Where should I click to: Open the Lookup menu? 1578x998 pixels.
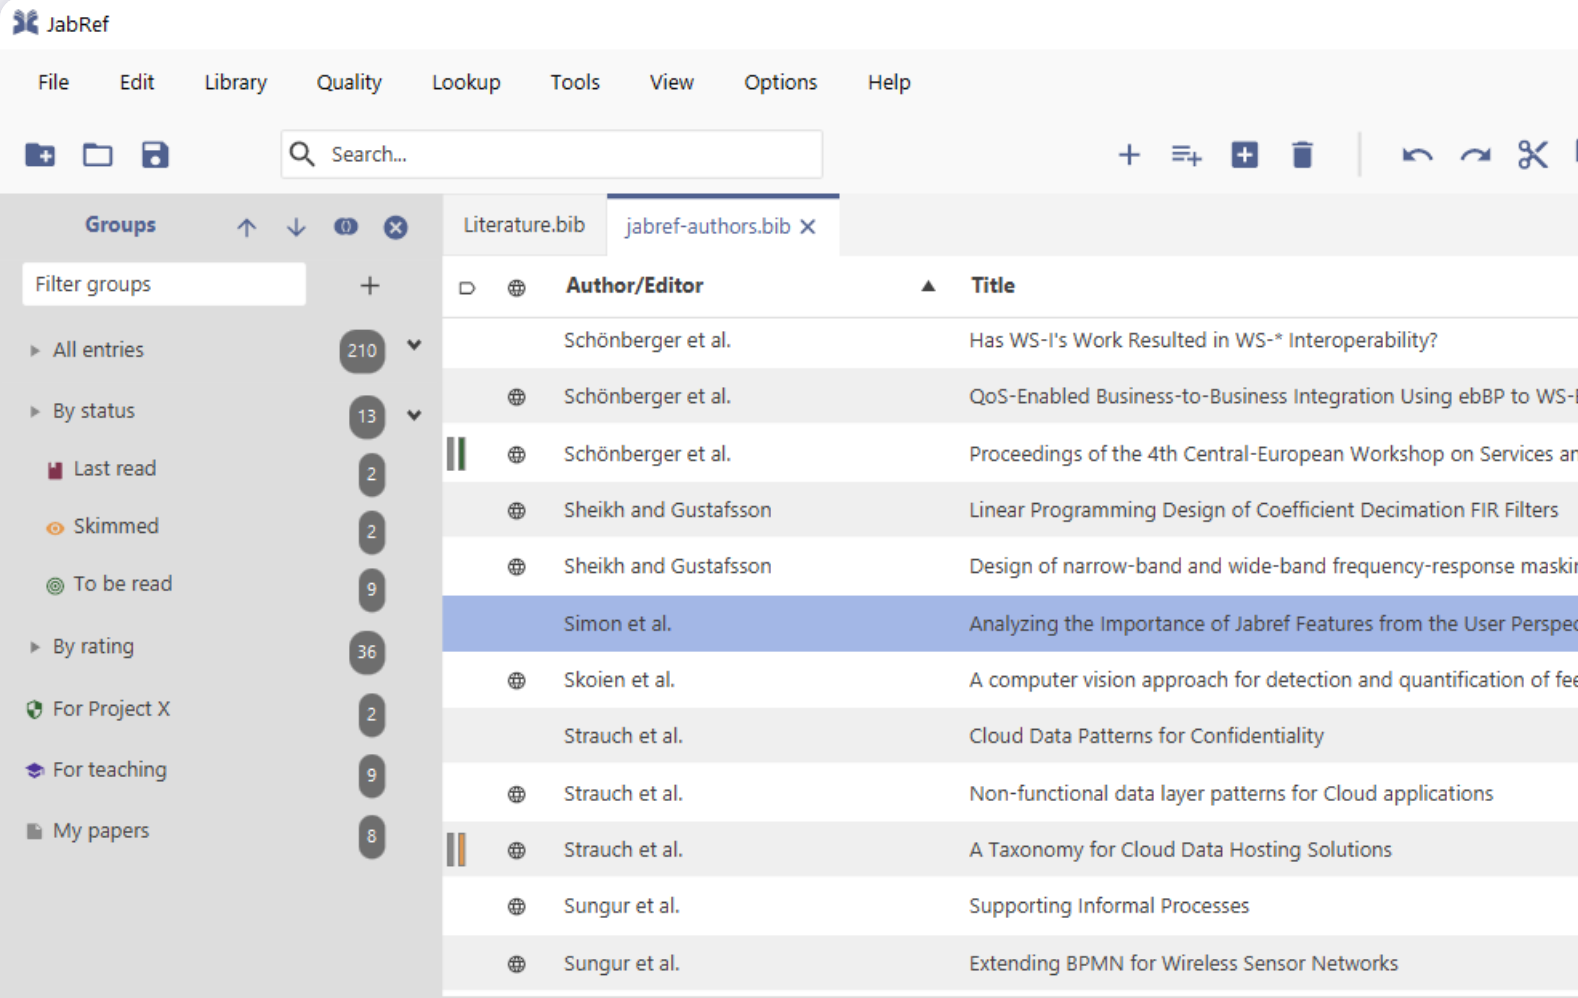coord(466,82)
